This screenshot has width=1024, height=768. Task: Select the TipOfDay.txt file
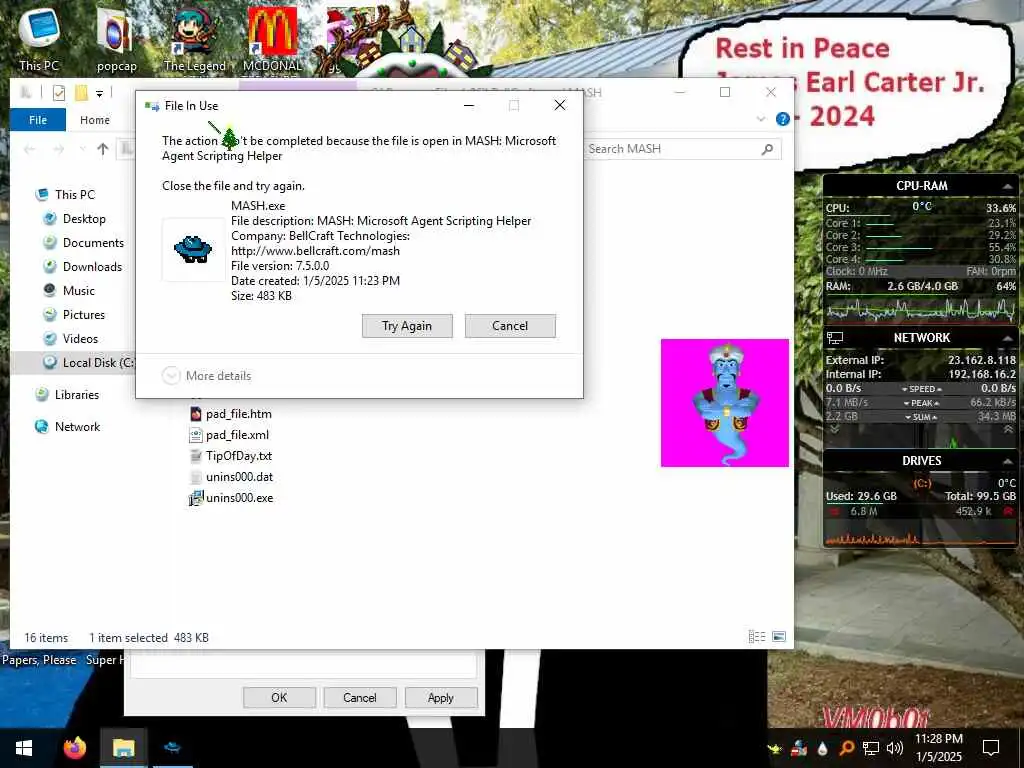click(x=231, y=455)
